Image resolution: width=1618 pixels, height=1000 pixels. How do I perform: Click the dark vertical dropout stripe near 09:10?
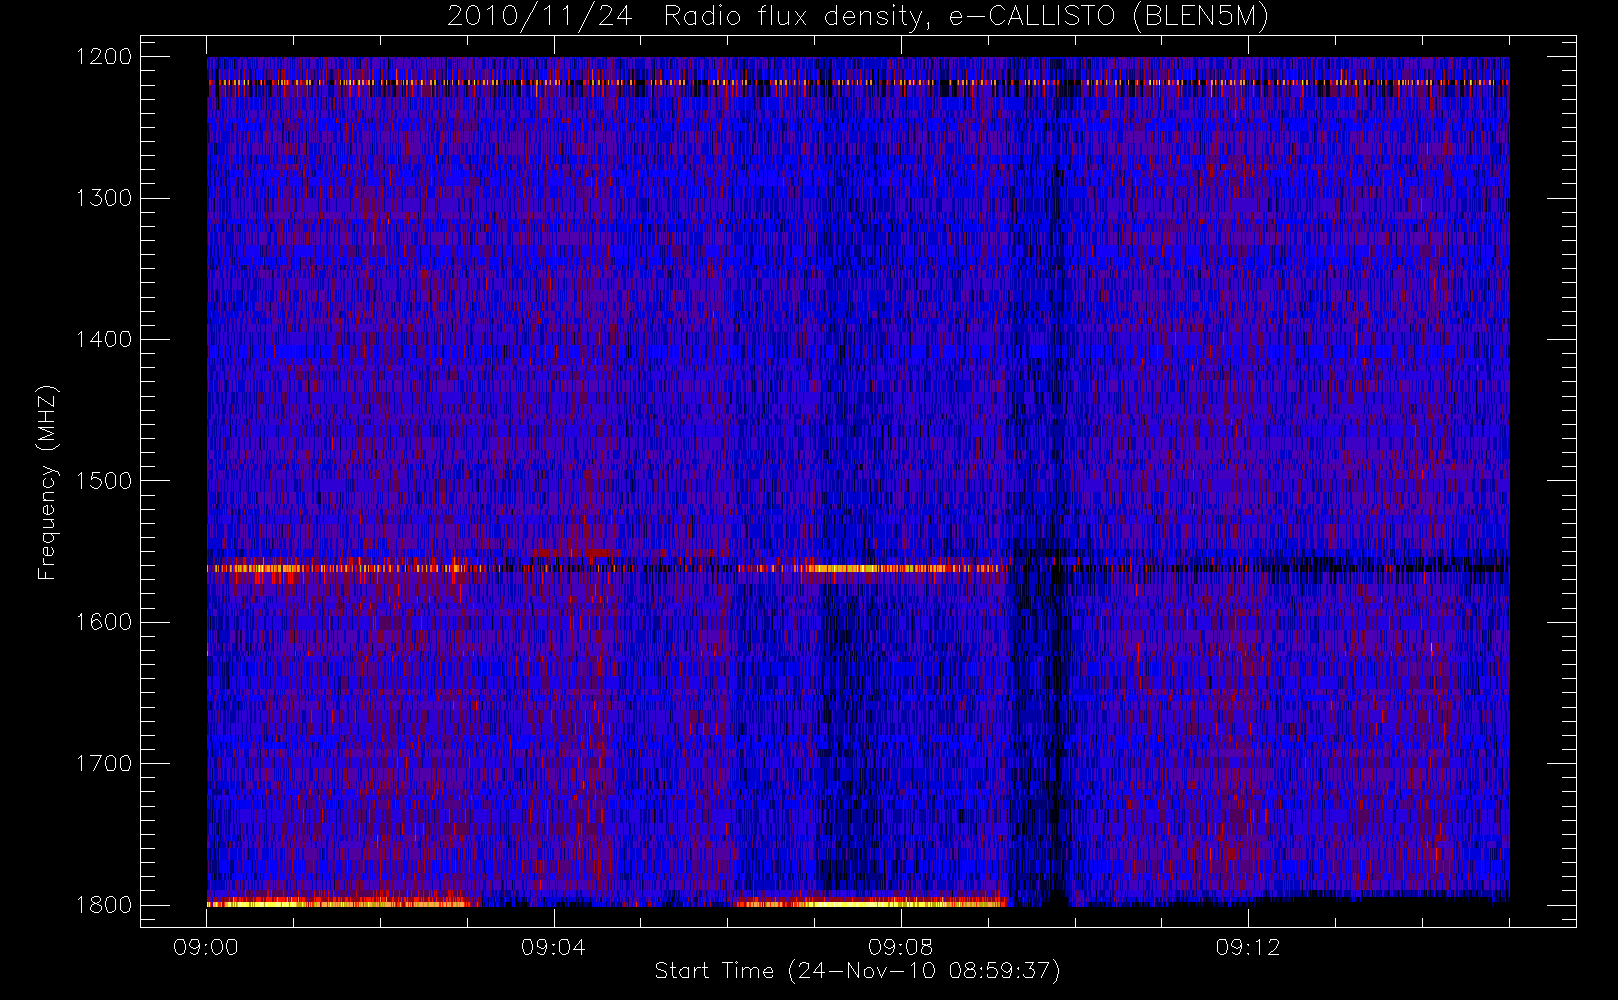pyautogui.click(x=1058, y=482)
